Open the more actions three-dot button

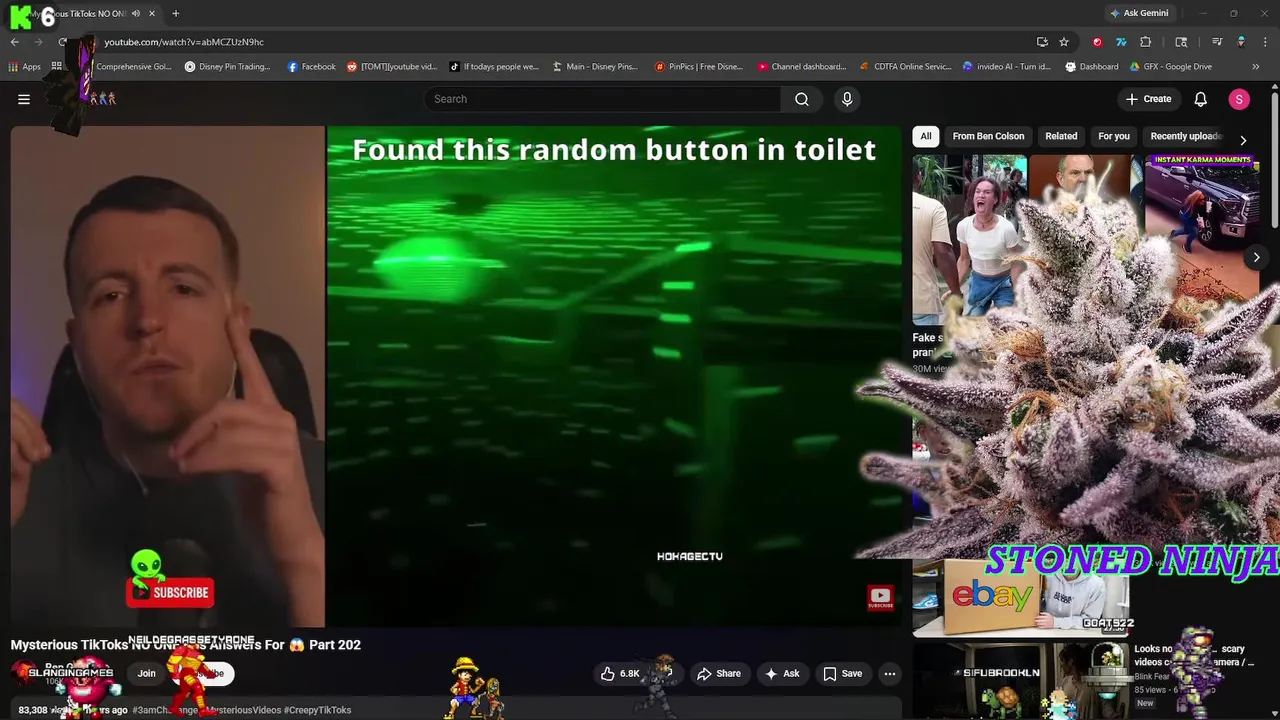click(x=889, y=673)
